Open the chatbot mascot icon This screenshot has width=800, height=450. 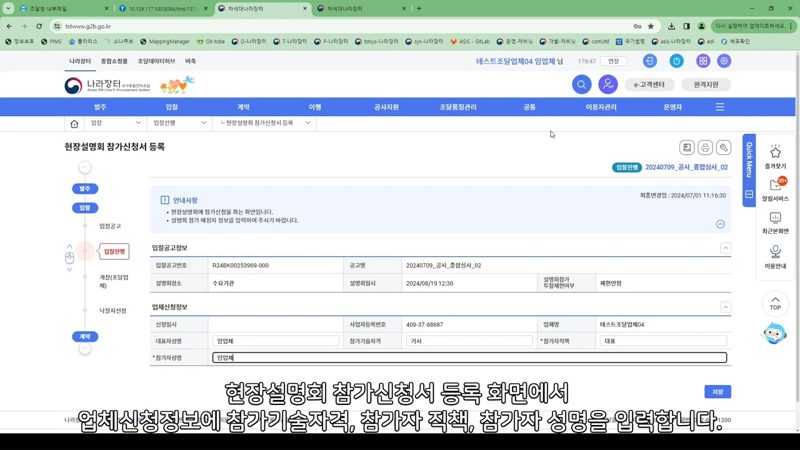[774, 334]
